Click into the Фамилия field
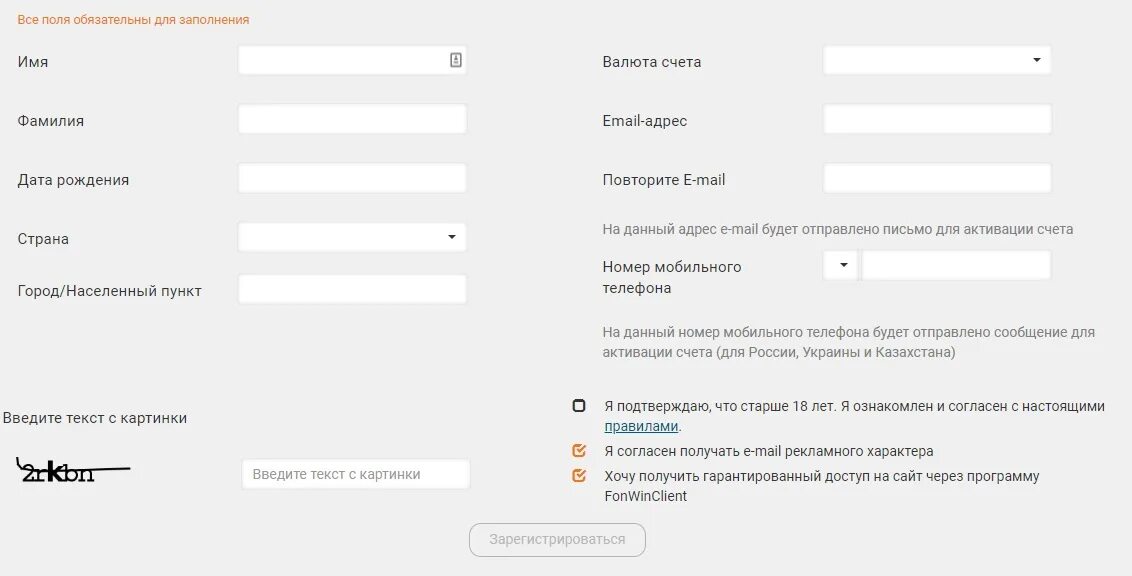 [352, 119]
